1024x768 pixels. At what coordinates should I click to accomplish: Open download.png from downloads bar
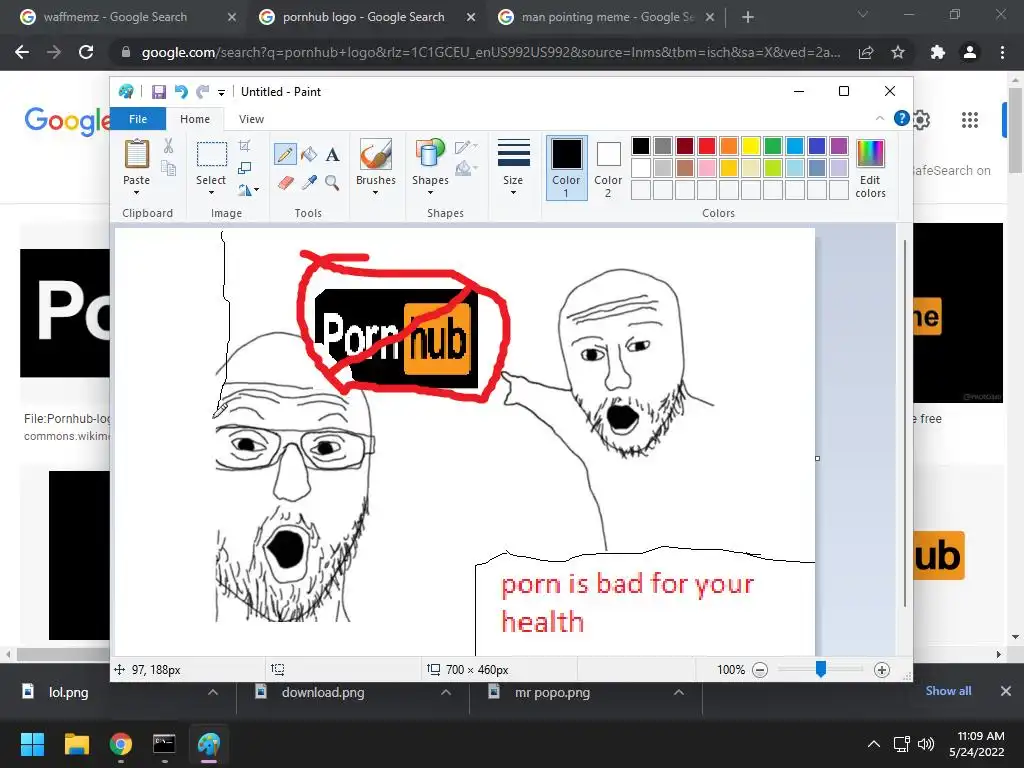click(323, 692)
